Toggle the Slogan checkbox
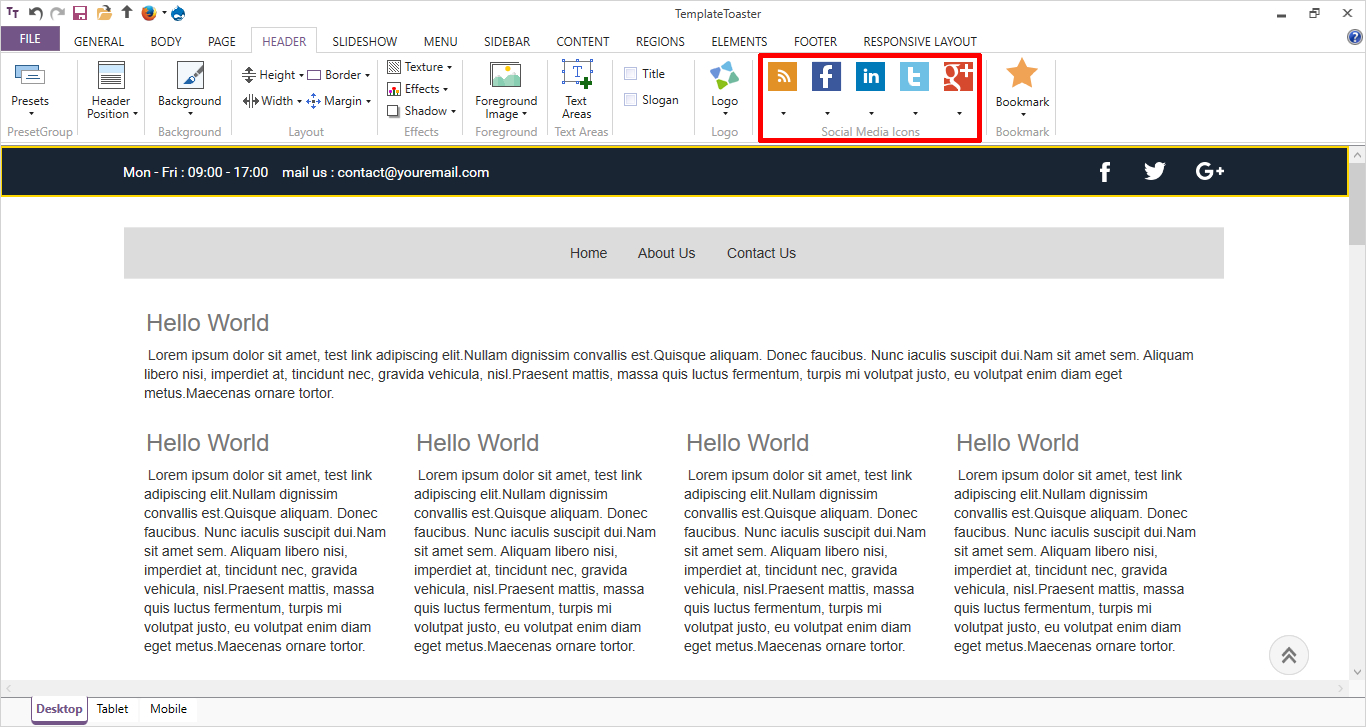 point(631,100)
